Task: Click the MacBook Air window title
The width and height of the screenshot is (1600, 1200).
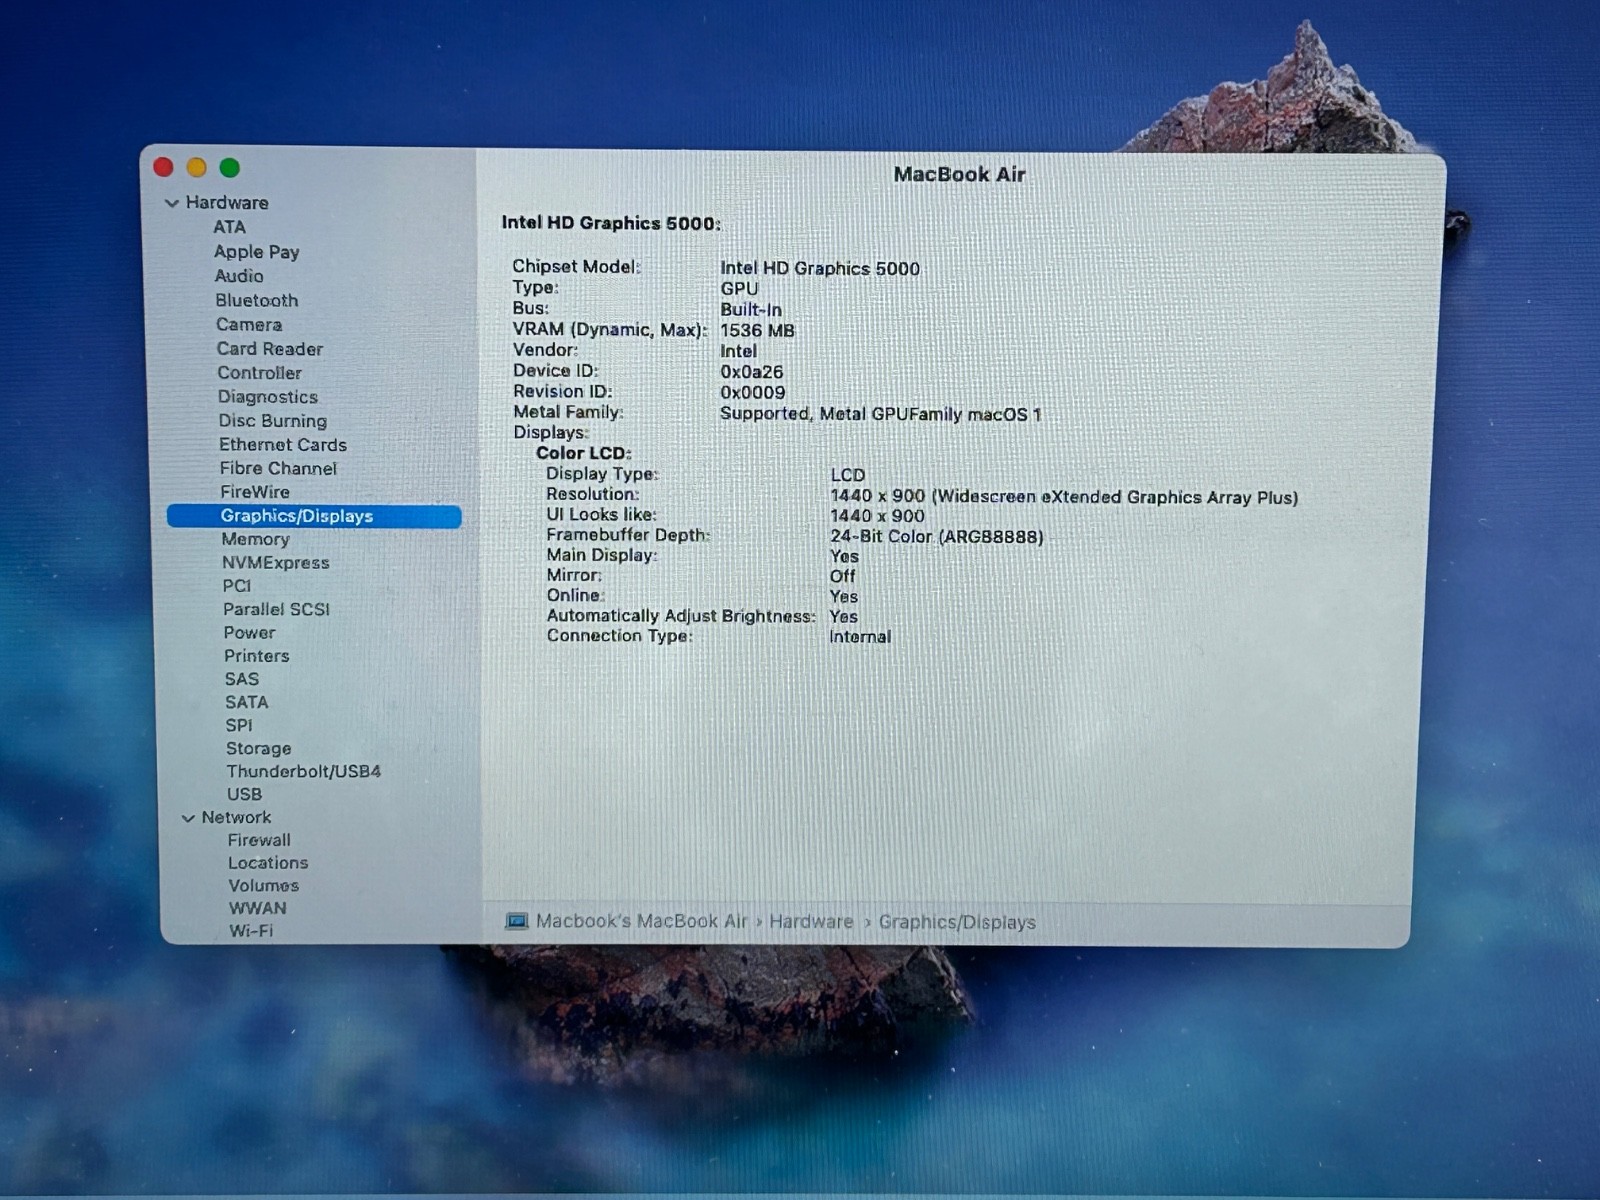Action: (x=960, y=174)
